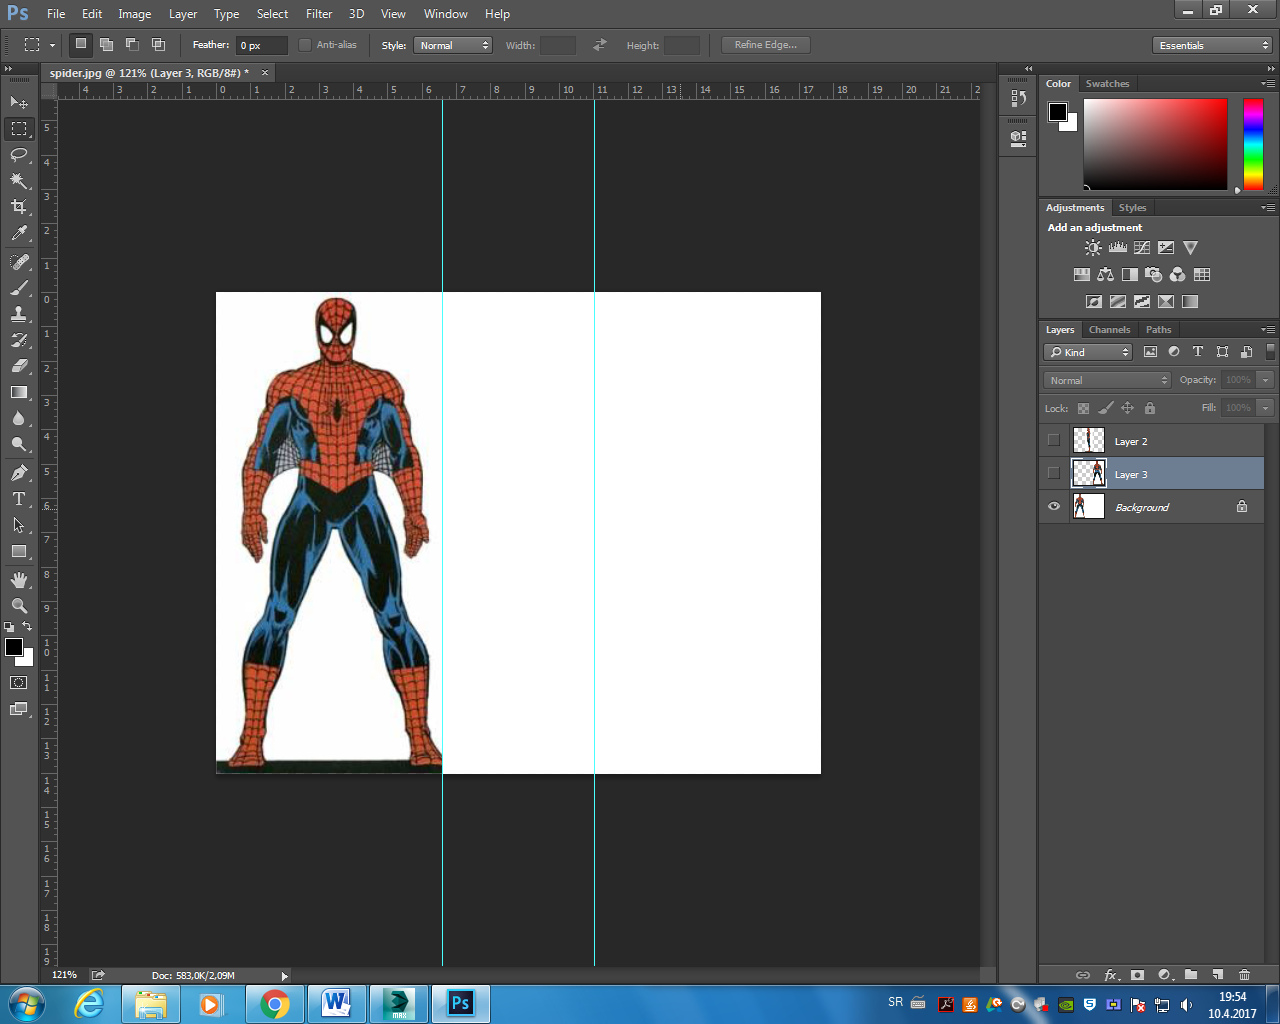This screenshot has height=1024, width=1280.
Task: Open the Layers panel options menu
Action: coord(1268,329)
